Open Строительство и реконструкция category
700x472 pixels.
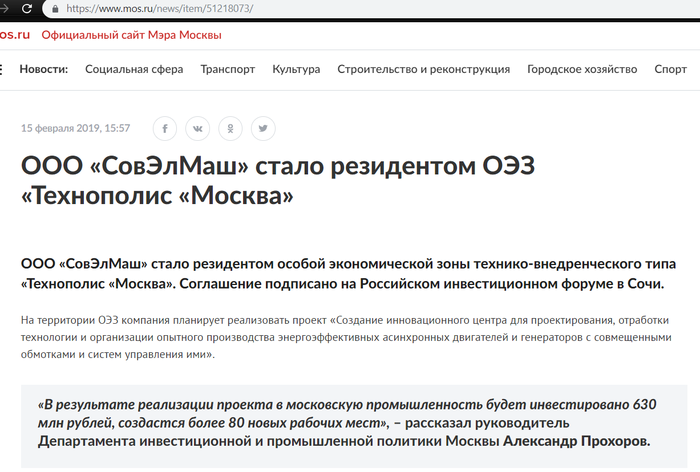point(423,70)
